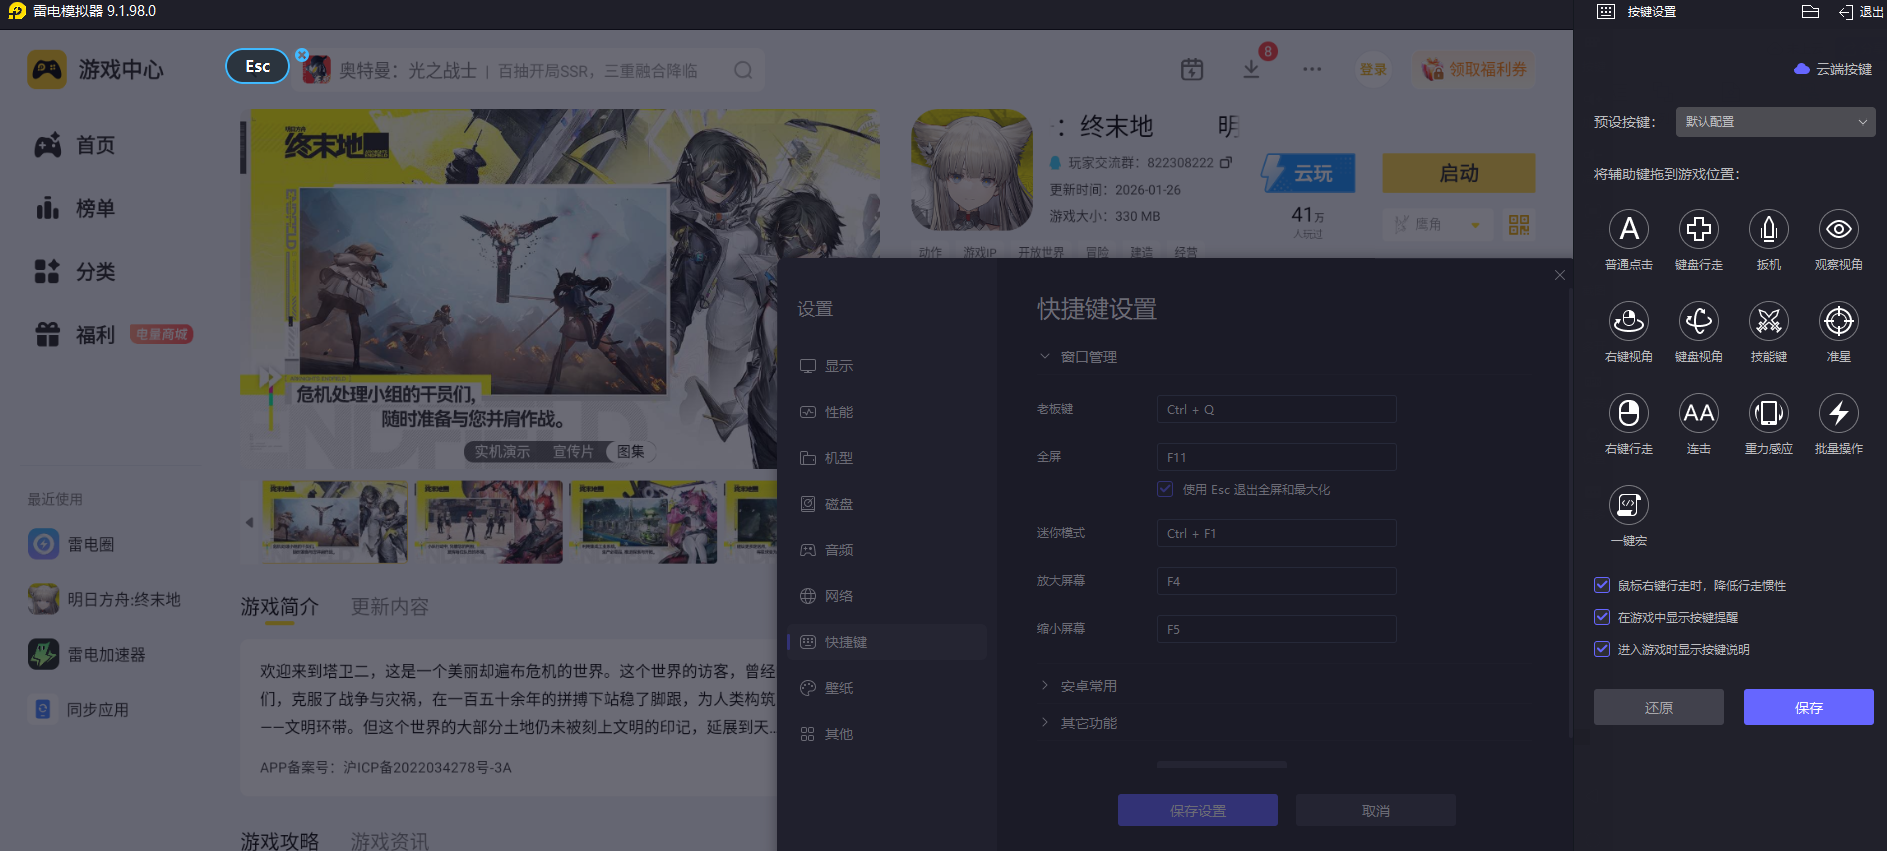The height and width of the screenshot is (851, 1887).
Task: Open 雷电加速器 from recently used
Action: [87, 654]
